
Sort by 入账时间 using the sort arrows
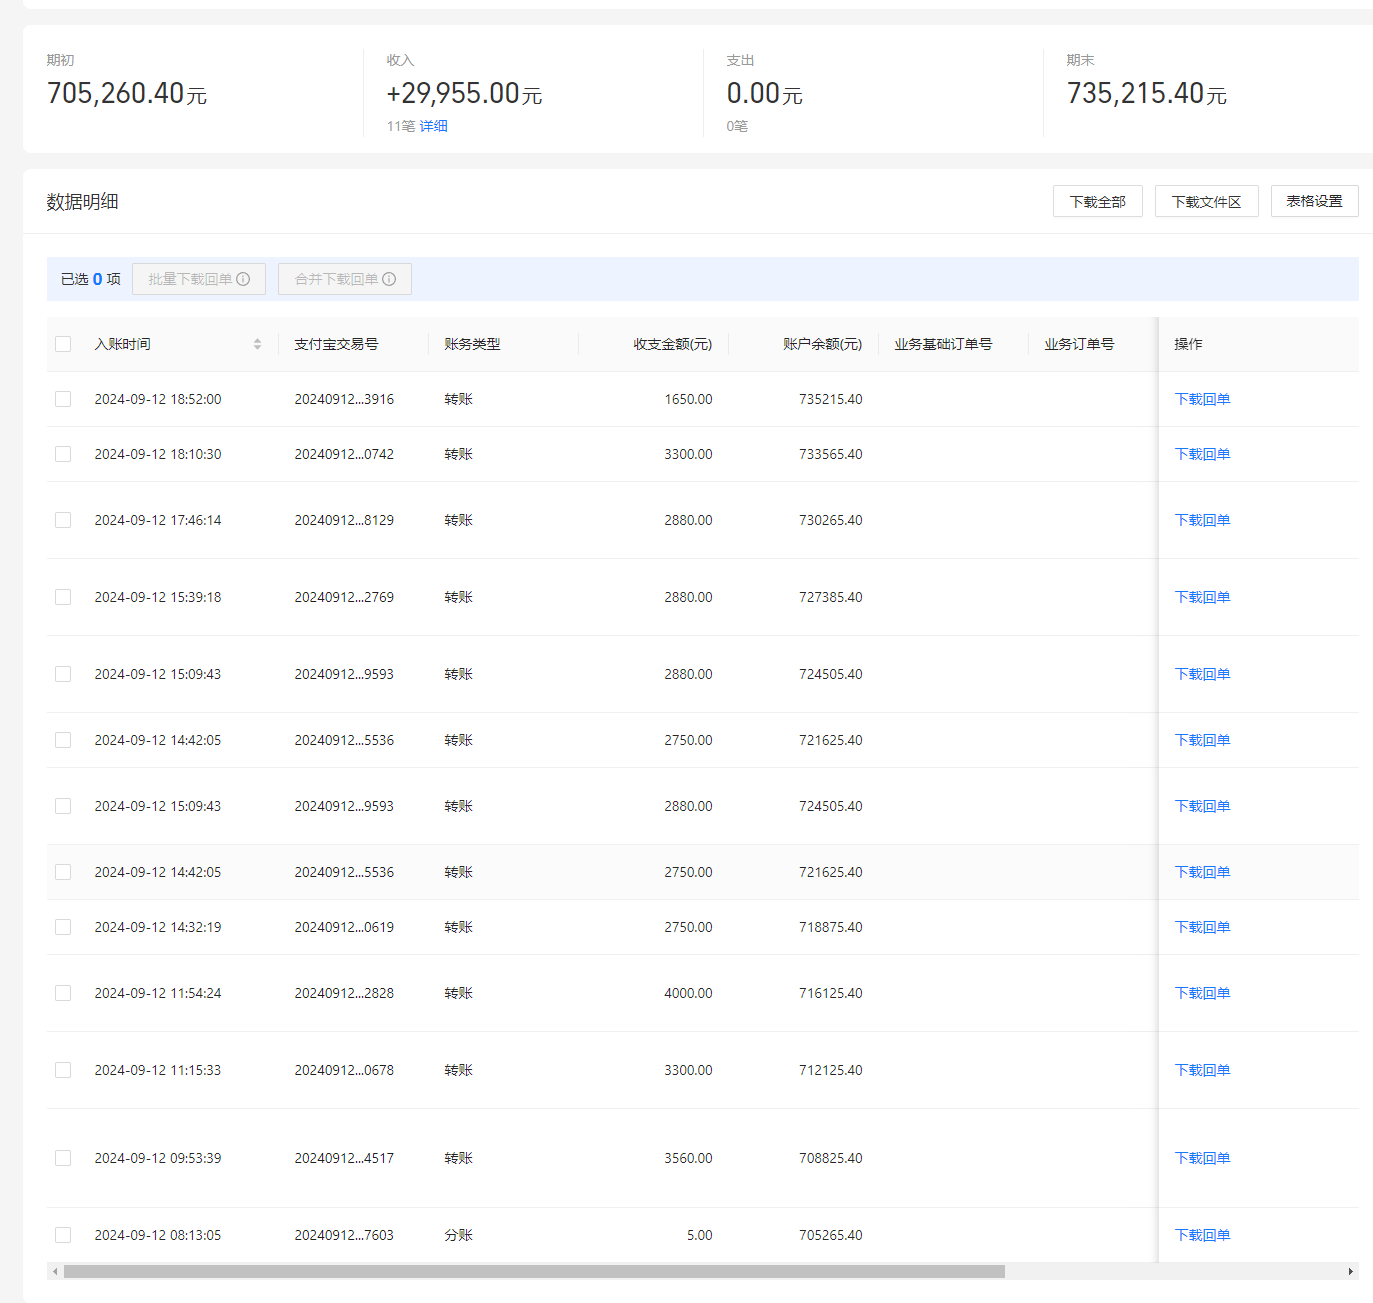[x=257, y=344]
